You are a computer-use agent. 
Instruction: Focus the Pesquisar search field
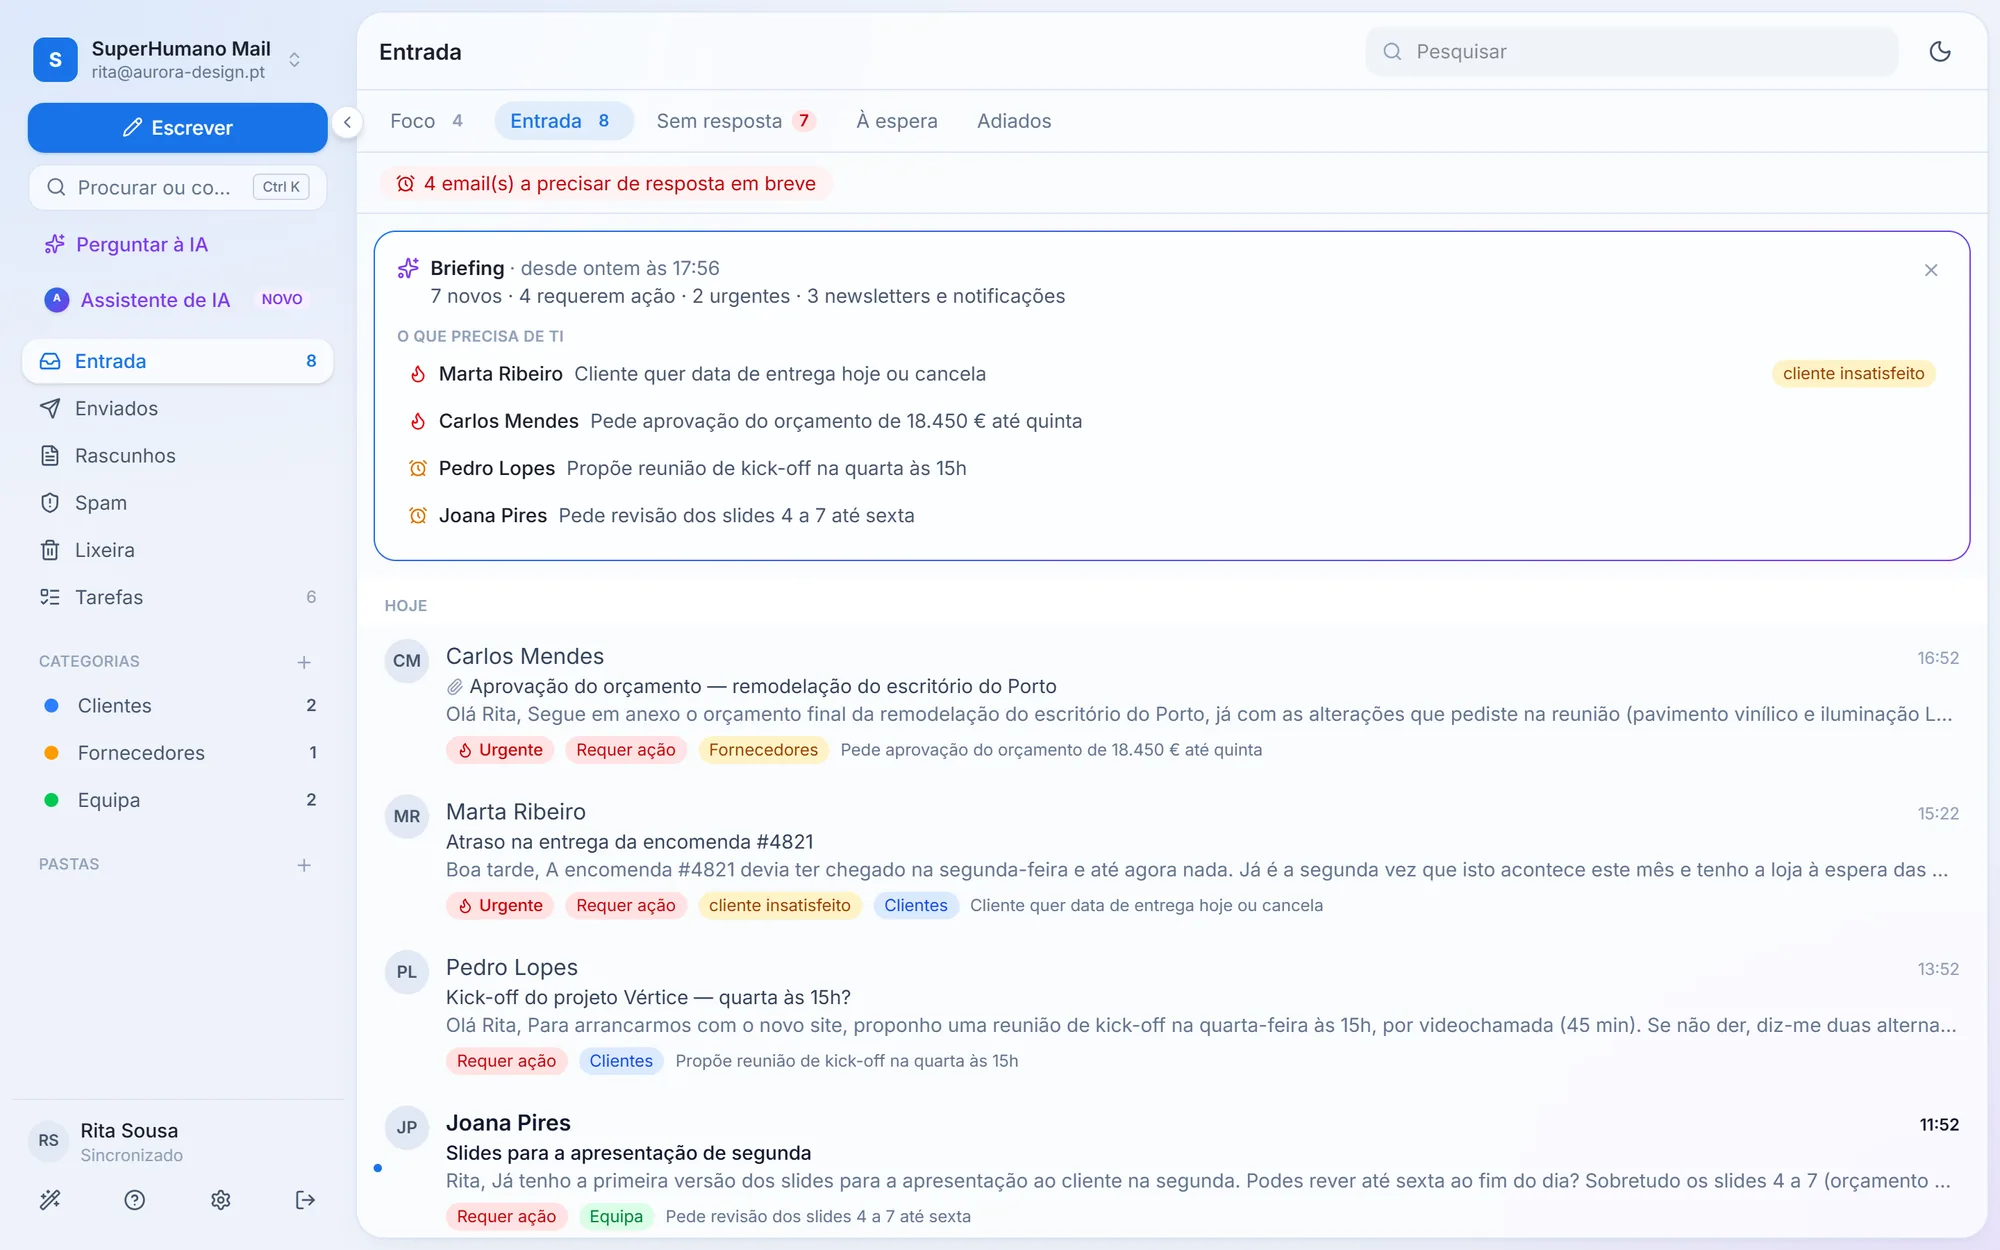pyautogui.click(x=1632, y=51)
